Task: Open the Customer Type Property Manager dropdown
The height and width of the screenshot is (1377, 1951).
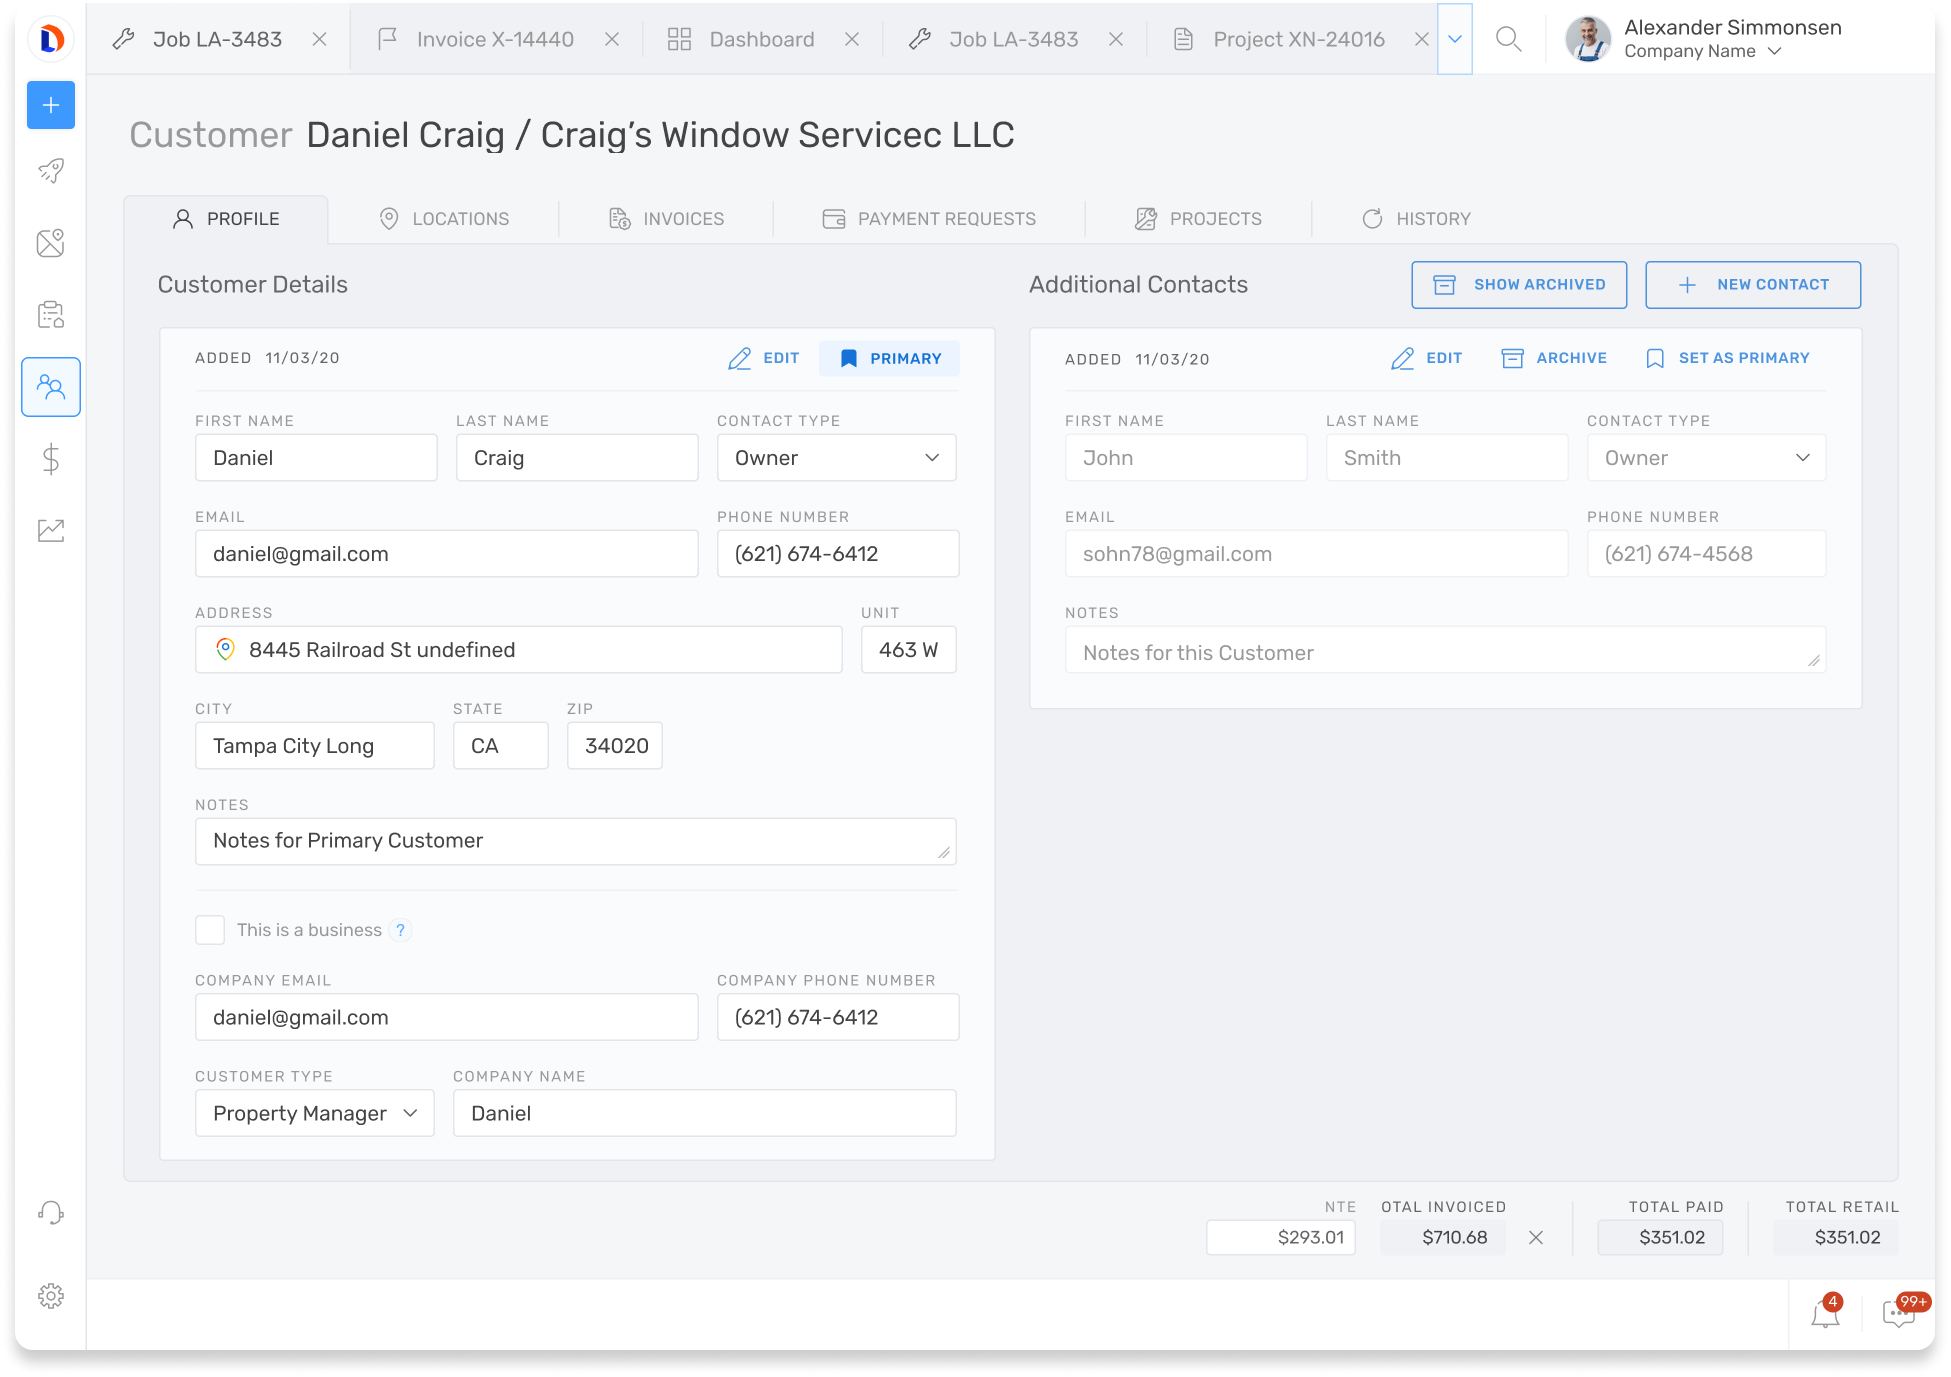Action: (x=314, y=1113)
